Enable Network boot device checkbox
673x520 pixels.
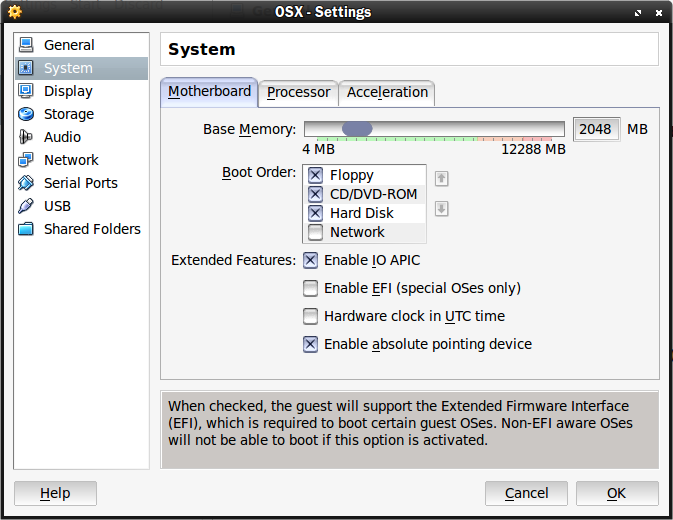(315, 232)
